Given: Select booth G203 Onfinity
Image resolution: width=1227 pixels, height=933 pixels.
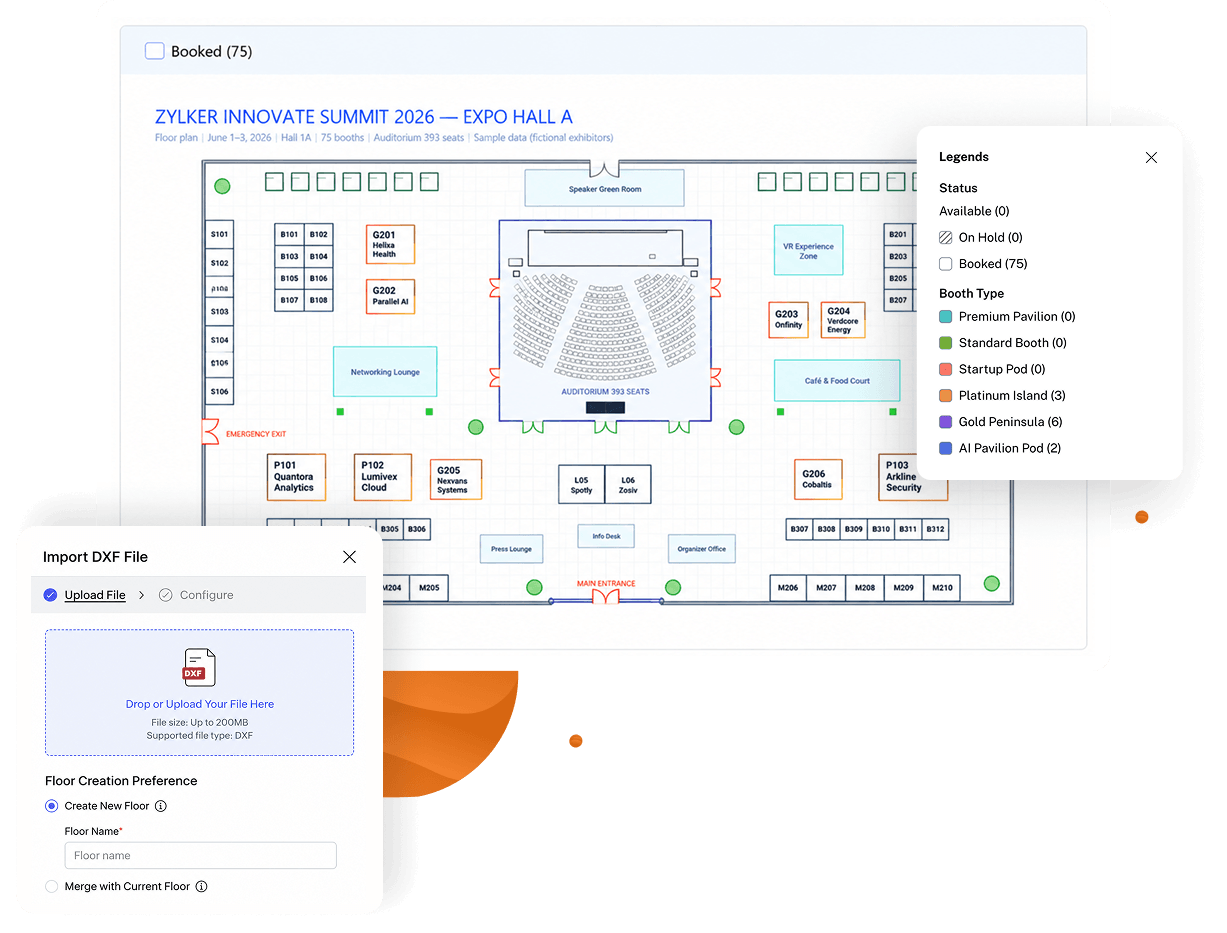Looking at the screenshot, I should (789, 320).
